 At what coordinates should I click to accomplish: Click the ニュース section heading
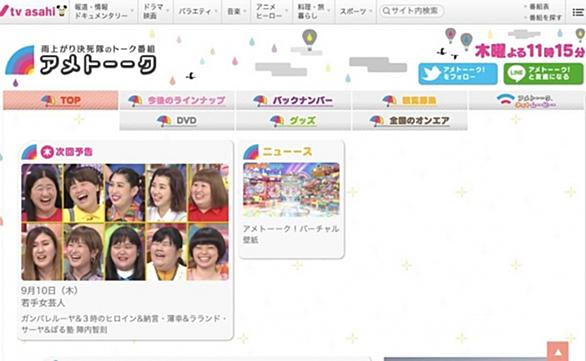287,151
